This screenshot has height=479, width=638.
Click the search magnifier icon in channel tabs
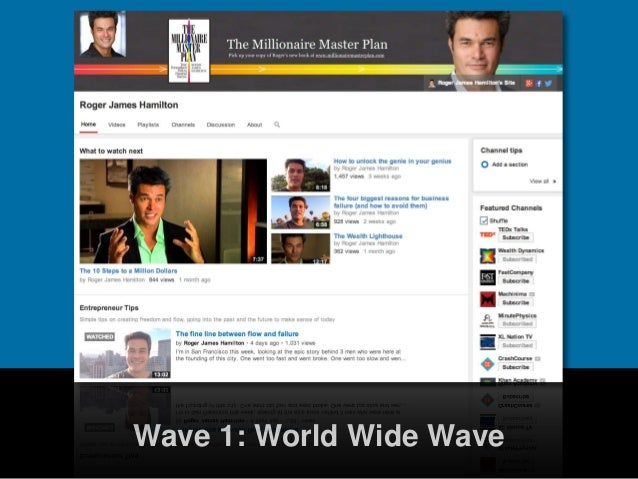(x=277, y=125)
